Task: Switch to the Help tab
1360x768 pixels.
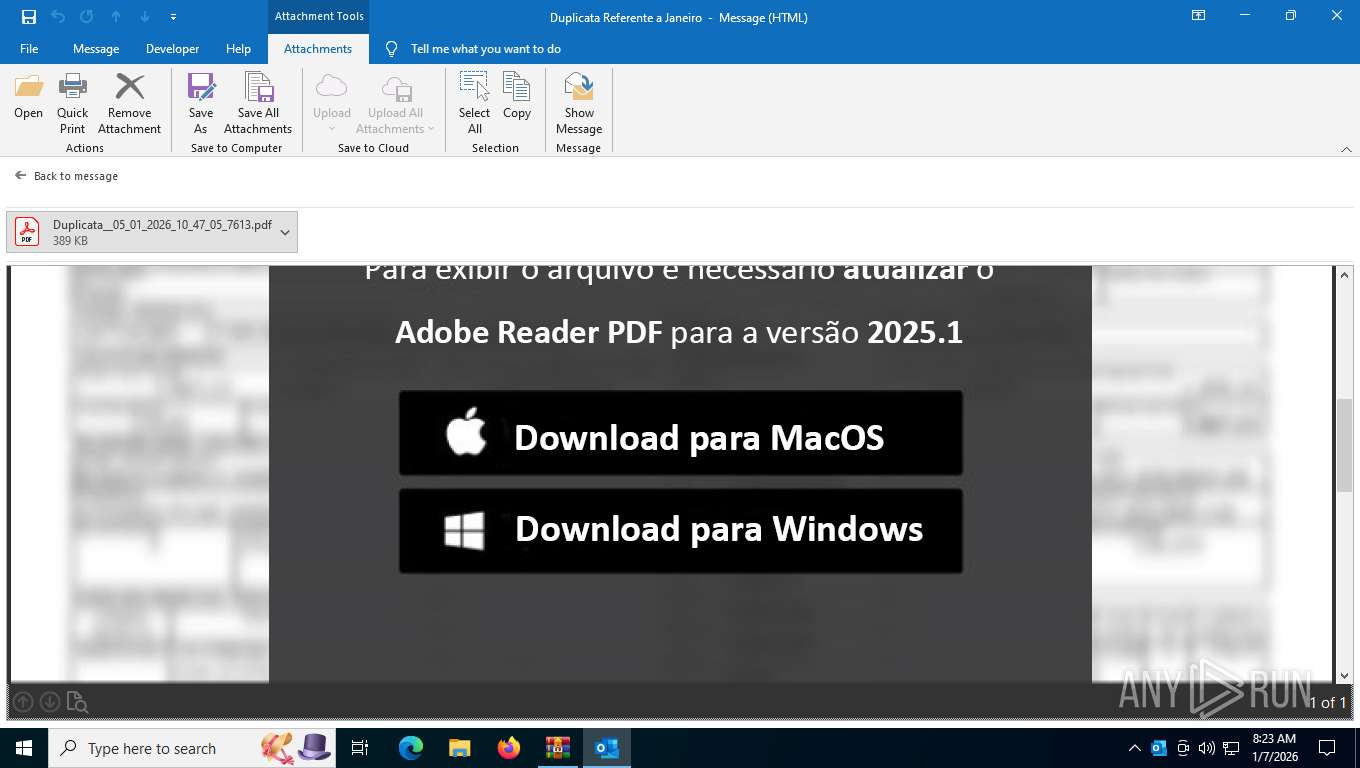Action: [238, 49]
